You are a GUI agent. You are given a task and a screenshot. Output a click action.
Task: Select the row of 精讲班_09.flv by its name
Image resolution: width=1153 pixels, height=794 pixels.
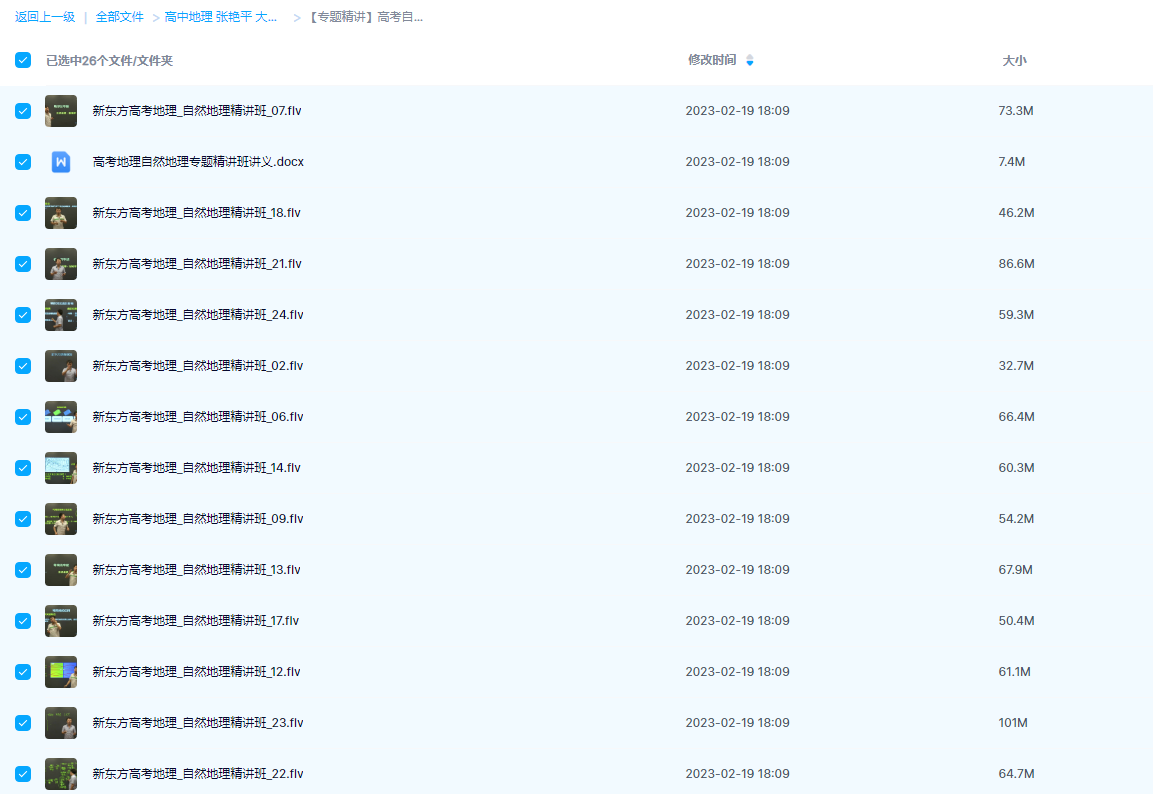tap(197, 519)
